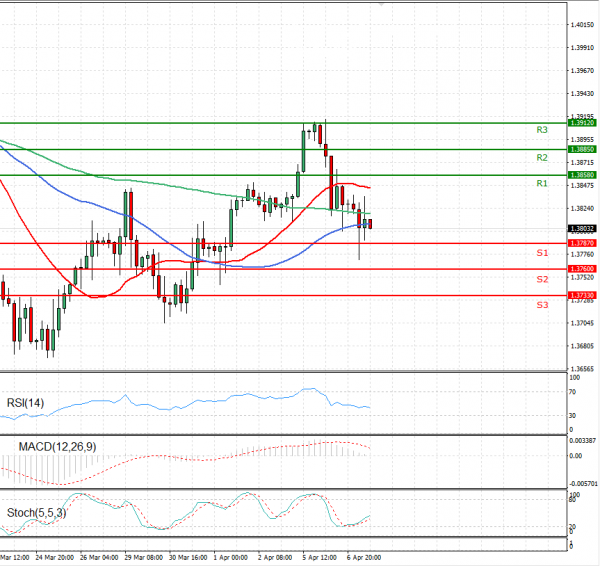This screenshot has width=600, height=566.
Task: Click the 1.38240 price axis value
Action: [x=582, y=209]
